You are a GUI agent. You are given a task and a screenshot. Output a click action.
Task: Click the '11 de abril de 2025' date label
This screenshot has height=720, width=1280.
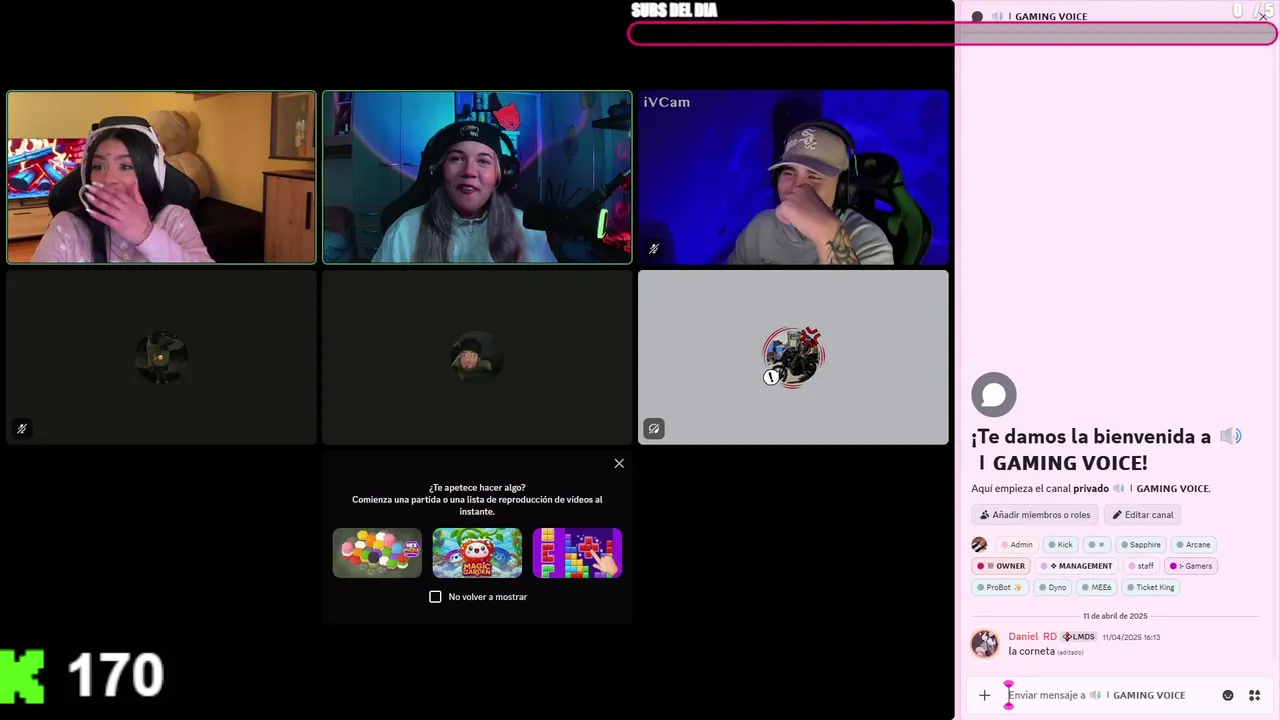coord(1115,616)
